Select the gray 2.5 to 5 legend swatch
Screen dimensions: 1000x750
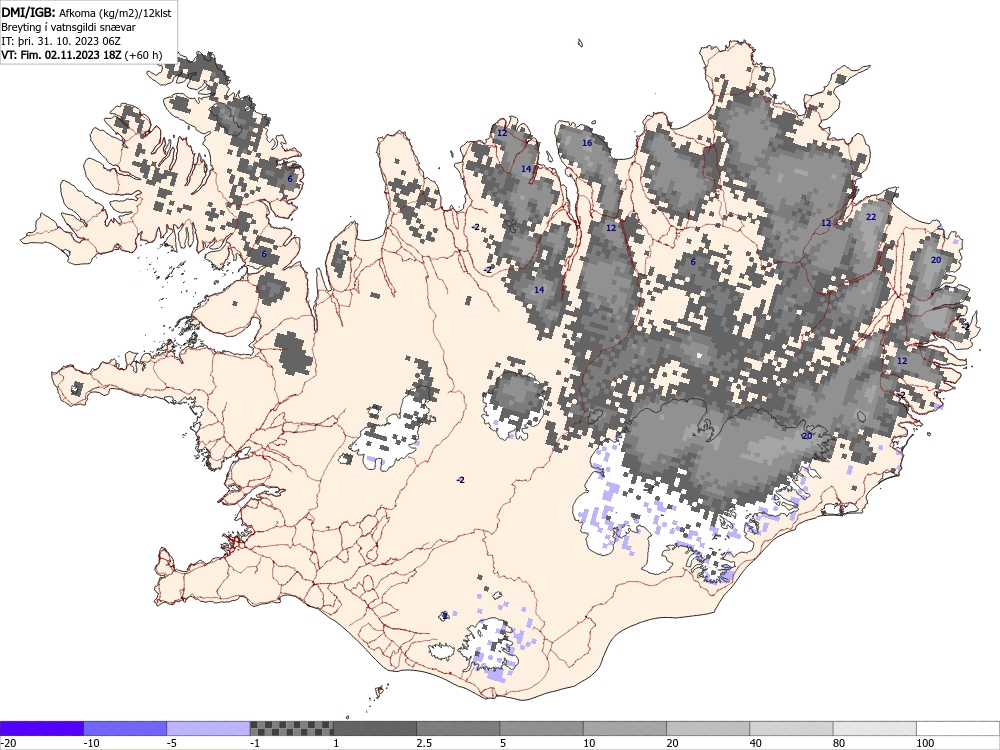tap(458, 728)
